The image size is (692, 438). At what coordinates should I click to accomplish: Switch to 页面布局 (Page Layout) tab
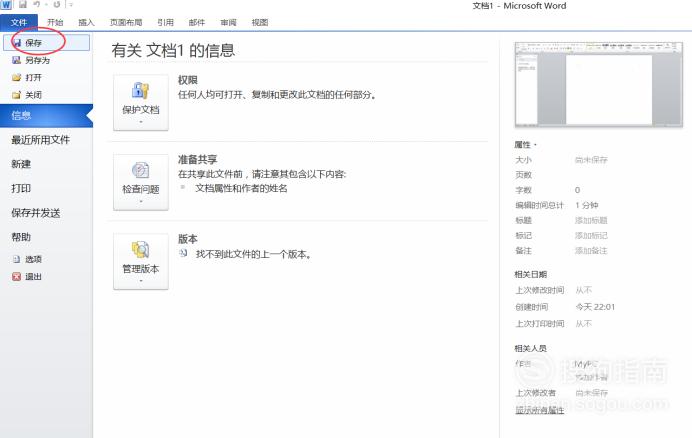(126, 23)
